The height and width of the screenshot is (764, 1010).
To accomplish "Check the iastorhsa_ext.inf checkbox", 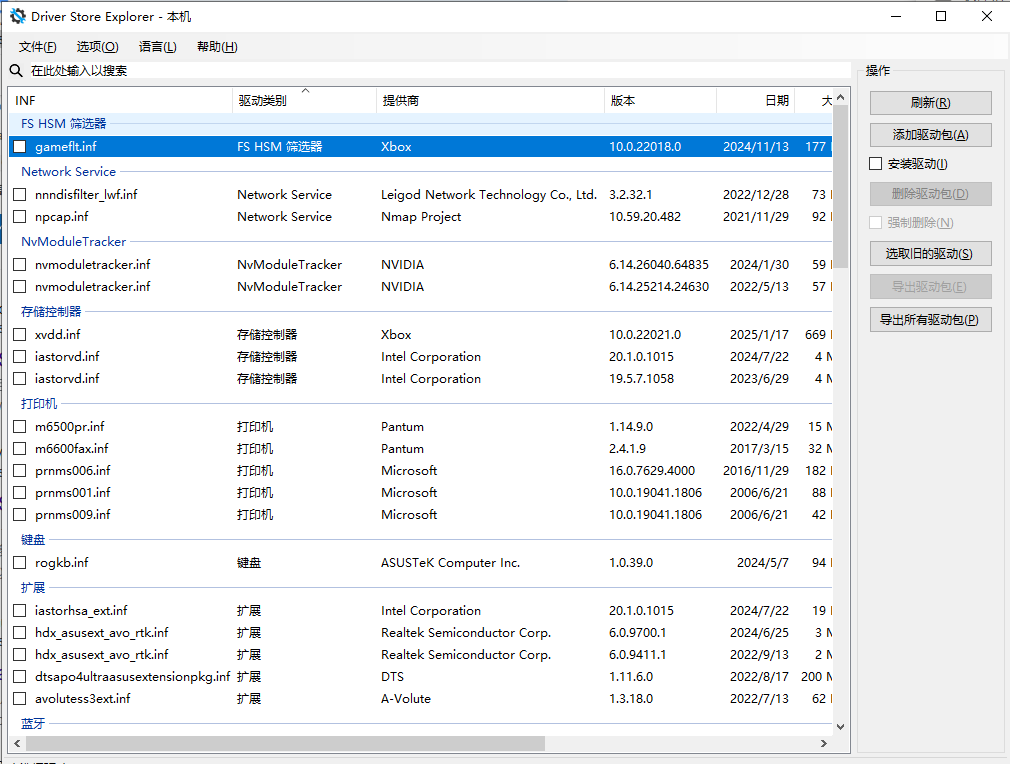I will [x=20, y=611].
